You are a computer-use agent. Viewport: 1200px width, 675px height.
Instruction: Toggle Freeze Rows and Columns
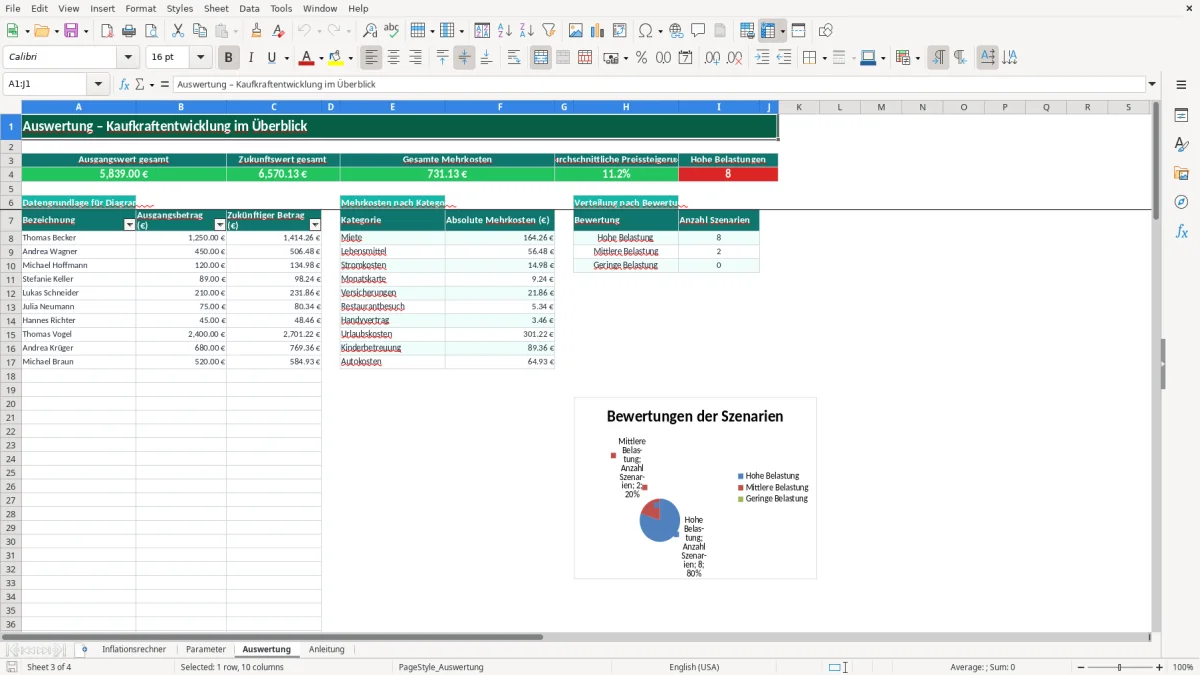tap(768, 31)
